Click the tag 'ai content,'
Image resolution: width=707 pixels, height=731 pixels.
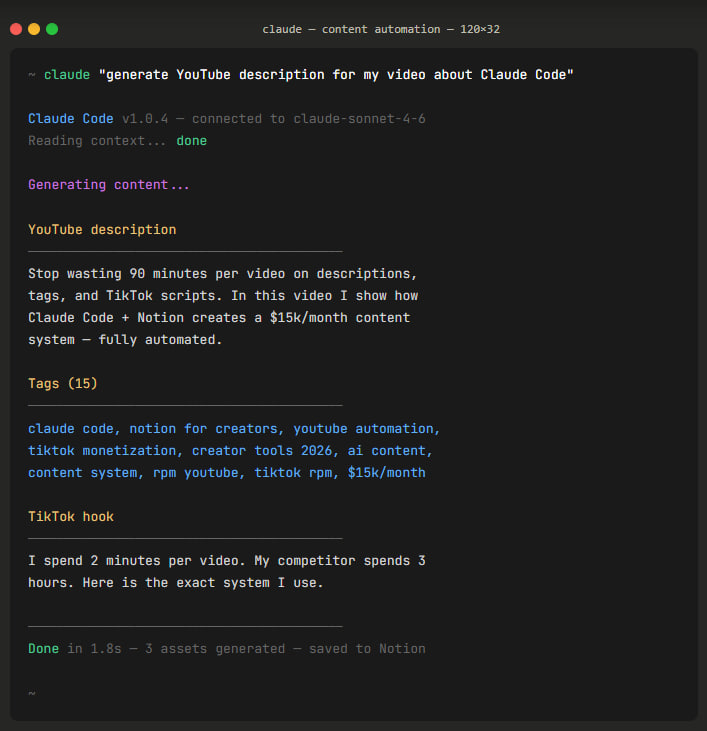pyautogui.click(x=390, y=450)
